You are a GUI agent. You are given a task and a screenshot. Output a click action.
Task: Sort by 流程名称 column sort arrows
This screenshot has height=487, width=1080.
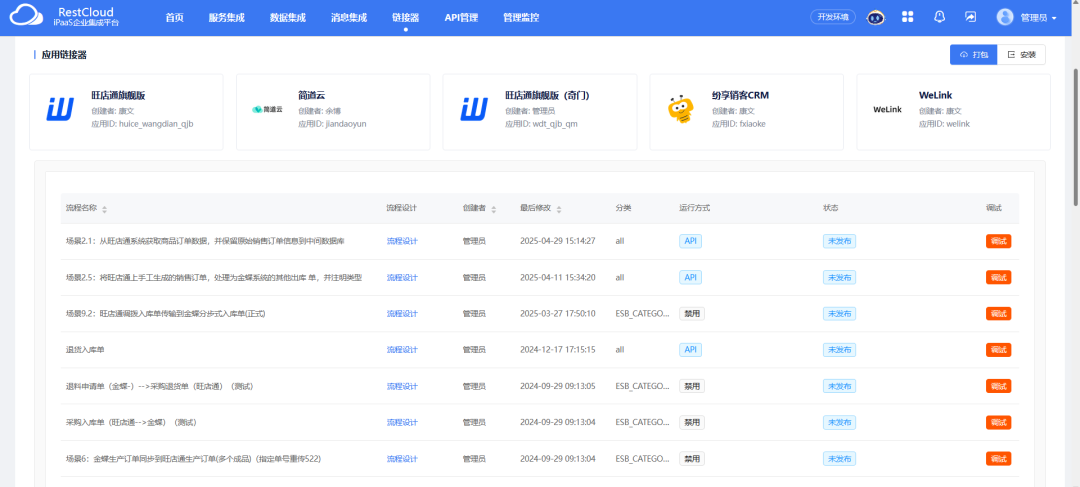105,209
